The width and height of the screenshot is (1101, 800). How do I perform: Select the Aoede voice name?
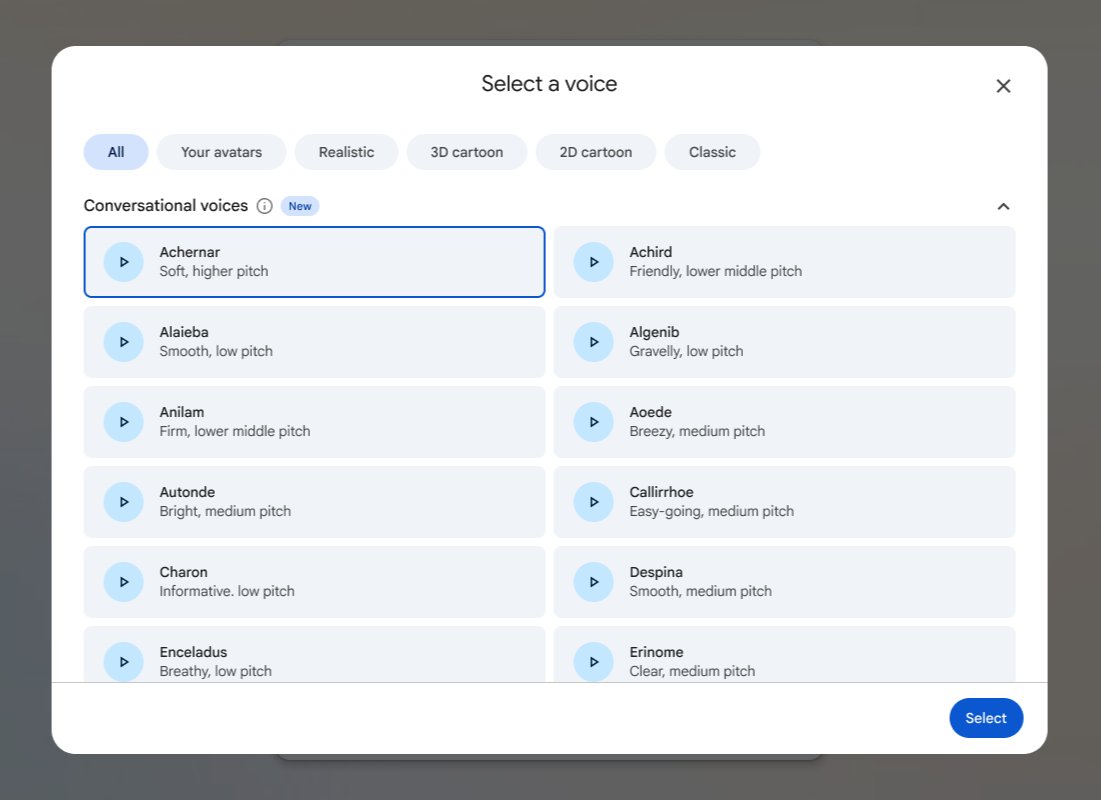650,412
